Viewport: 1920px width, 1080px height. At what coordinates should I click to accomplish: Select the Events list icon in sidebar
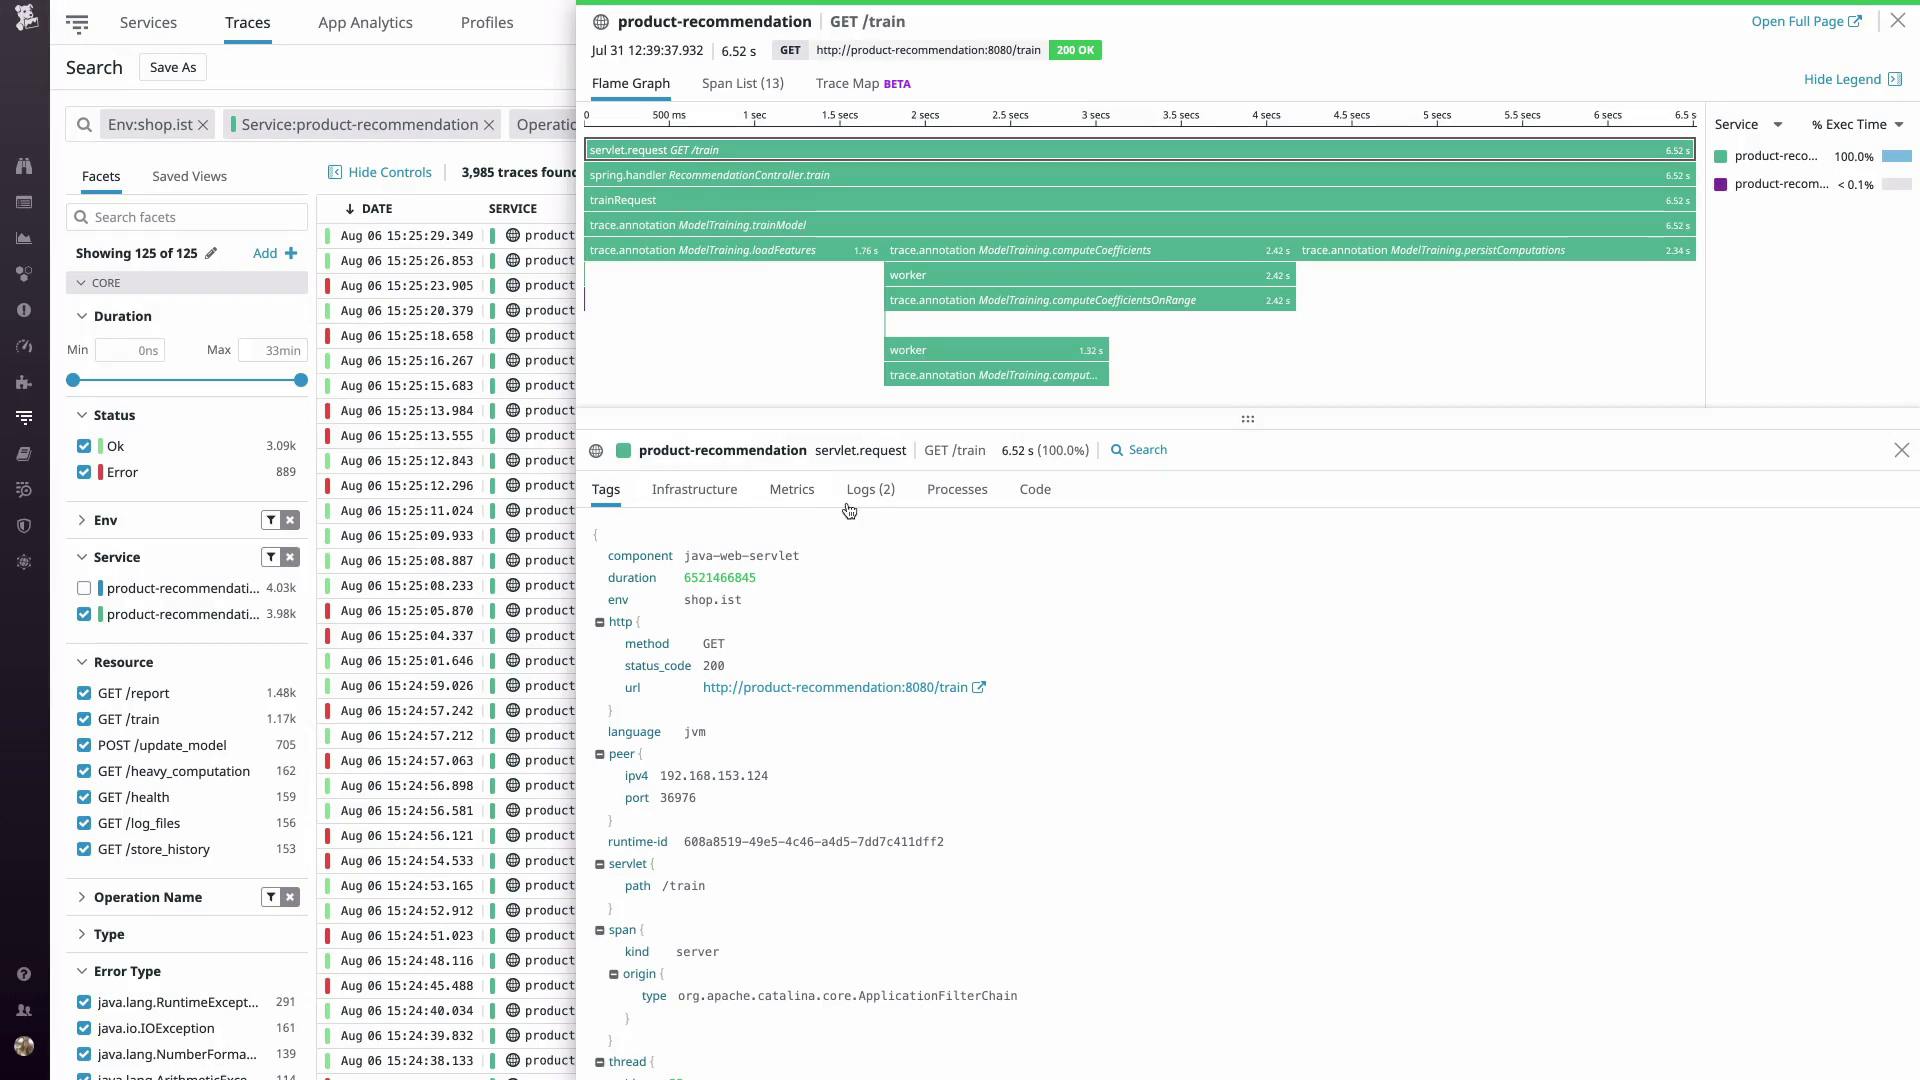click(25, 202)
